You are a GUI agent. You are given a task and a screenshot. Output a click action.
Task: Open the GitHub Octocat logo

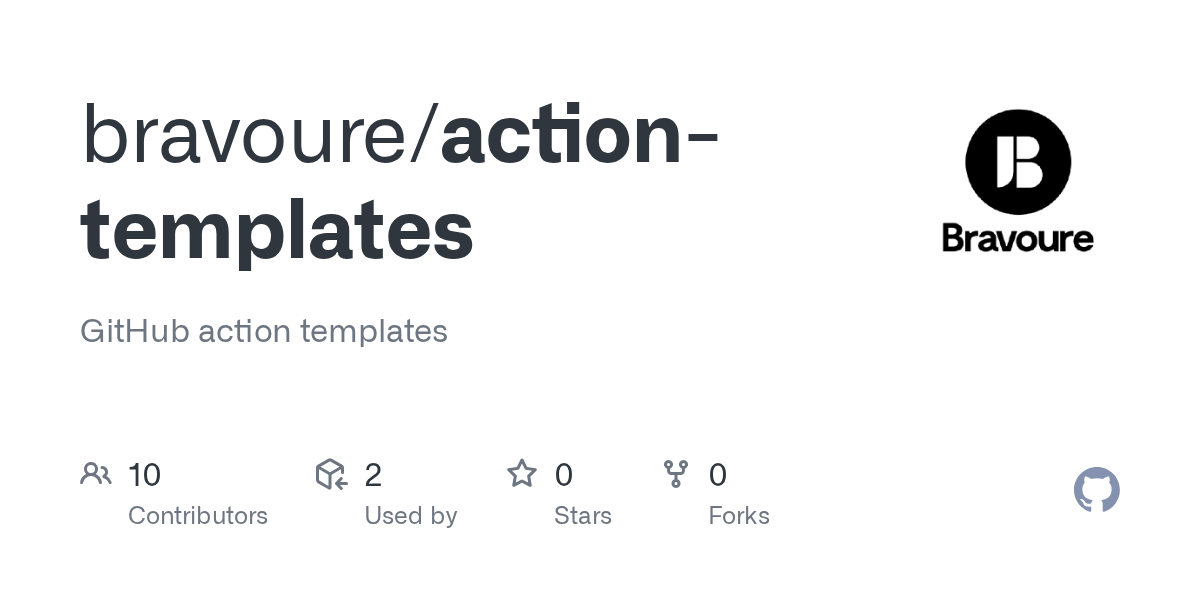click(1096, 490)
